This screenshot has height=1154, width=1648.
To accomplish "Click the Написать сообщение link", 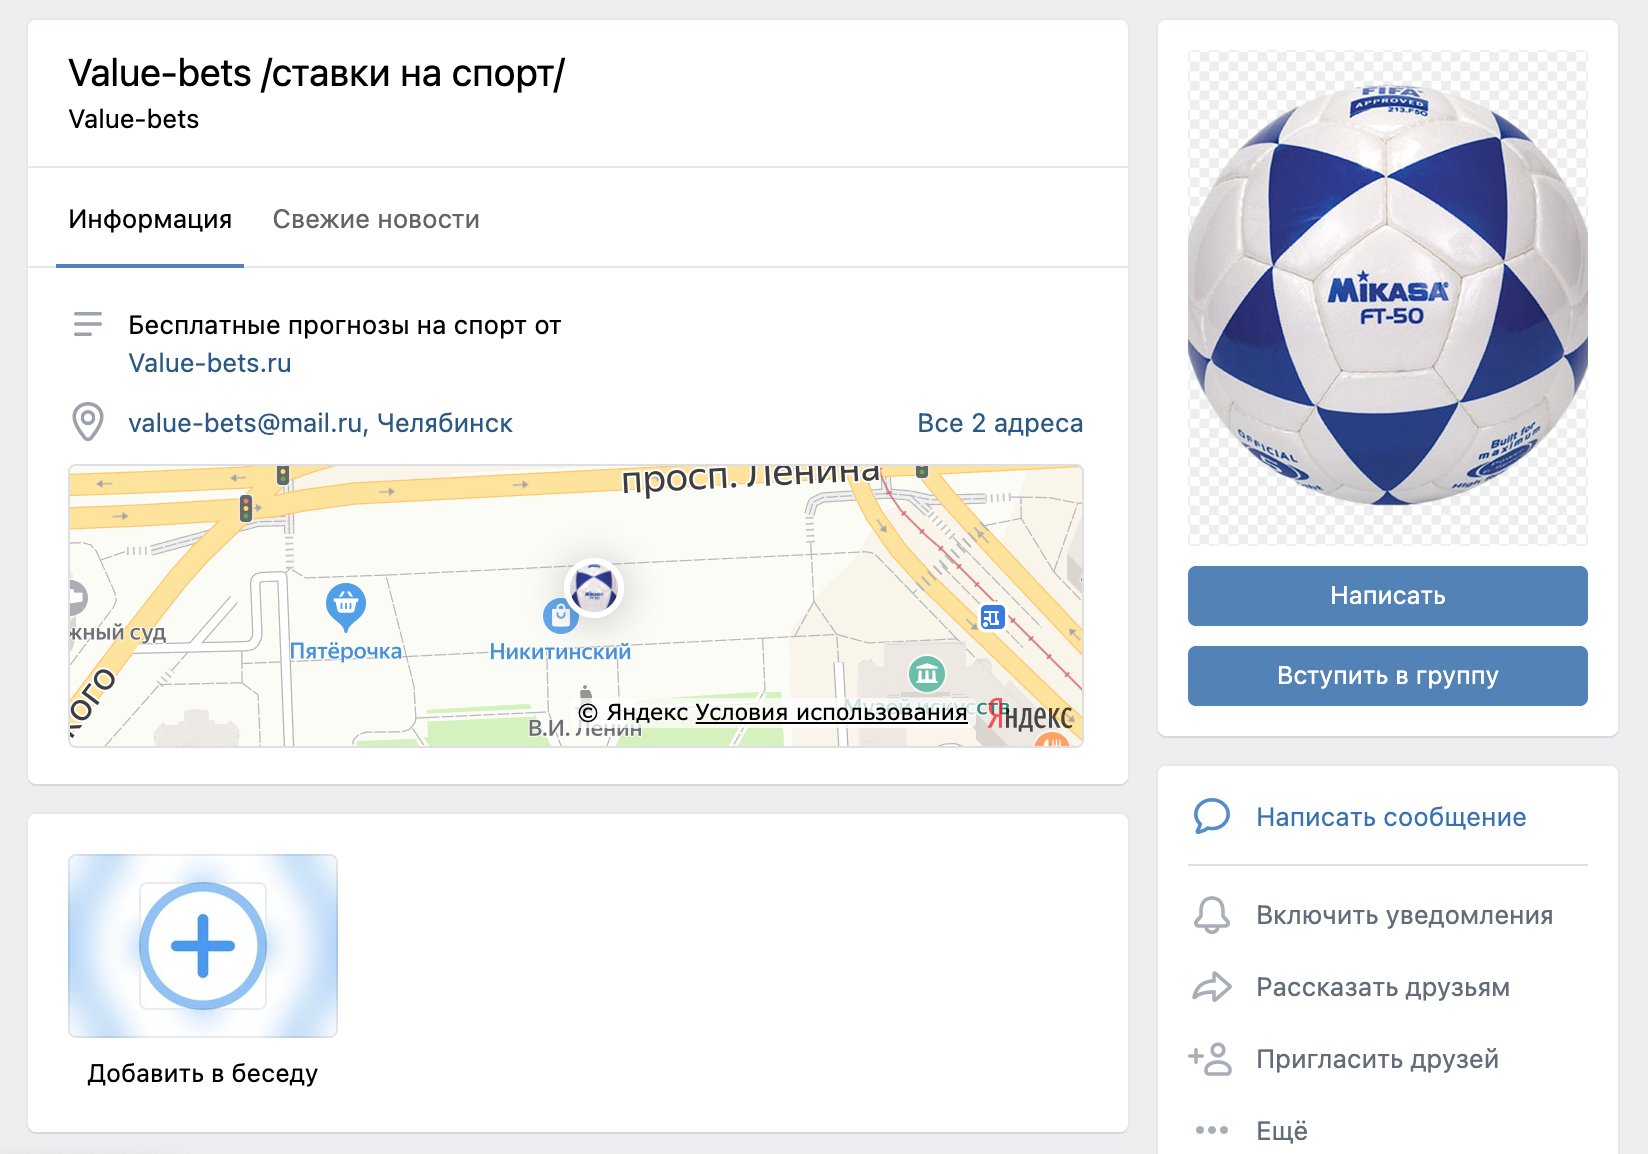I will click(1391, 817).
